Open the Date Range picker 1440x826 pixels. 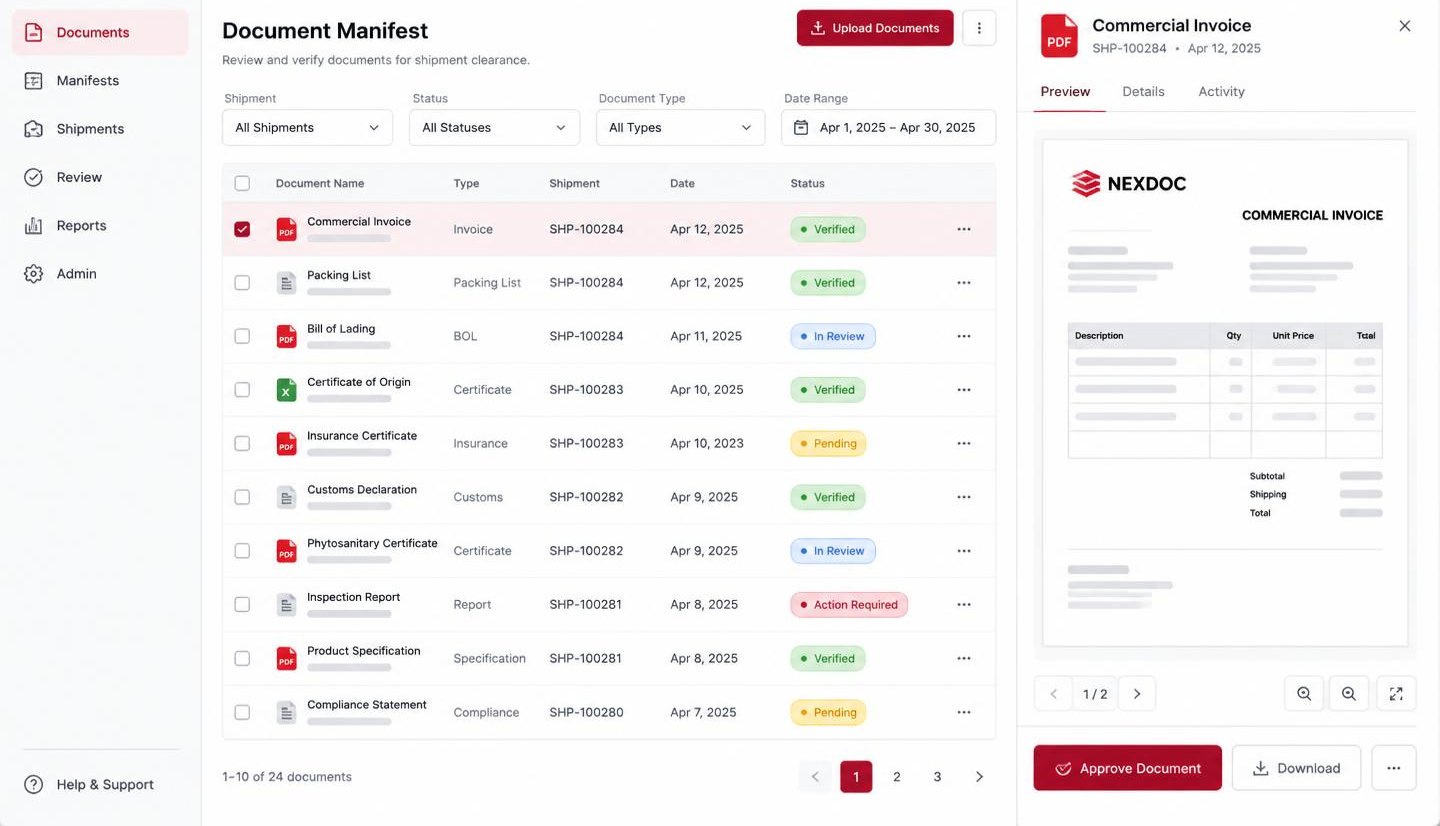[888, 127]
